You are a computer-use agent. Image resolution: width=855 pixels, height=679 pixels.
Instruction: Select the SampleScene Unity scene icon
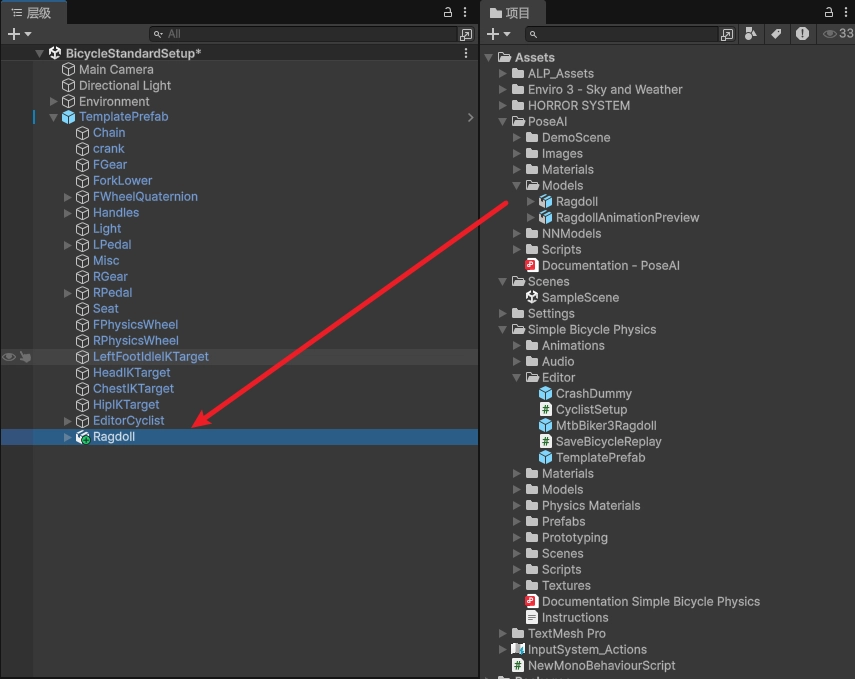[x=532, y=297]
